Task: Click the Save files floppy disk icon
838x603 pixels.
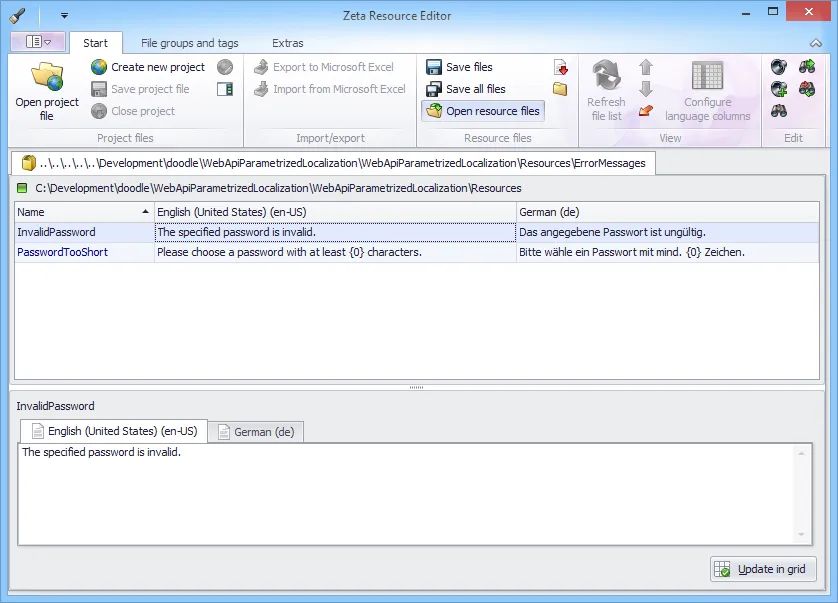Action: pos(434,67)
